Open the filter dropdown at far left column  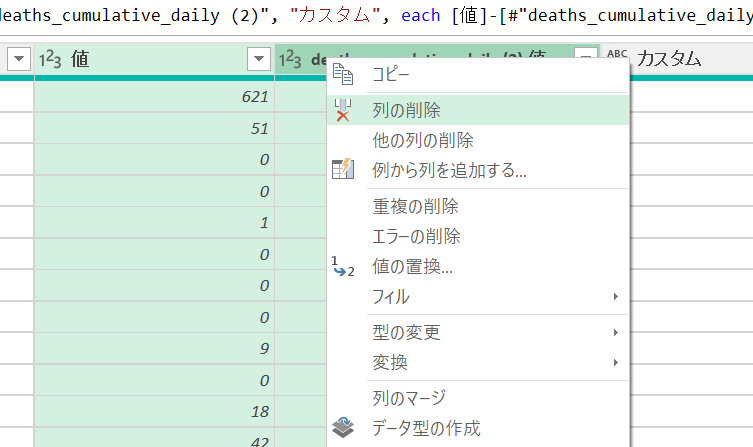point(18,61)
